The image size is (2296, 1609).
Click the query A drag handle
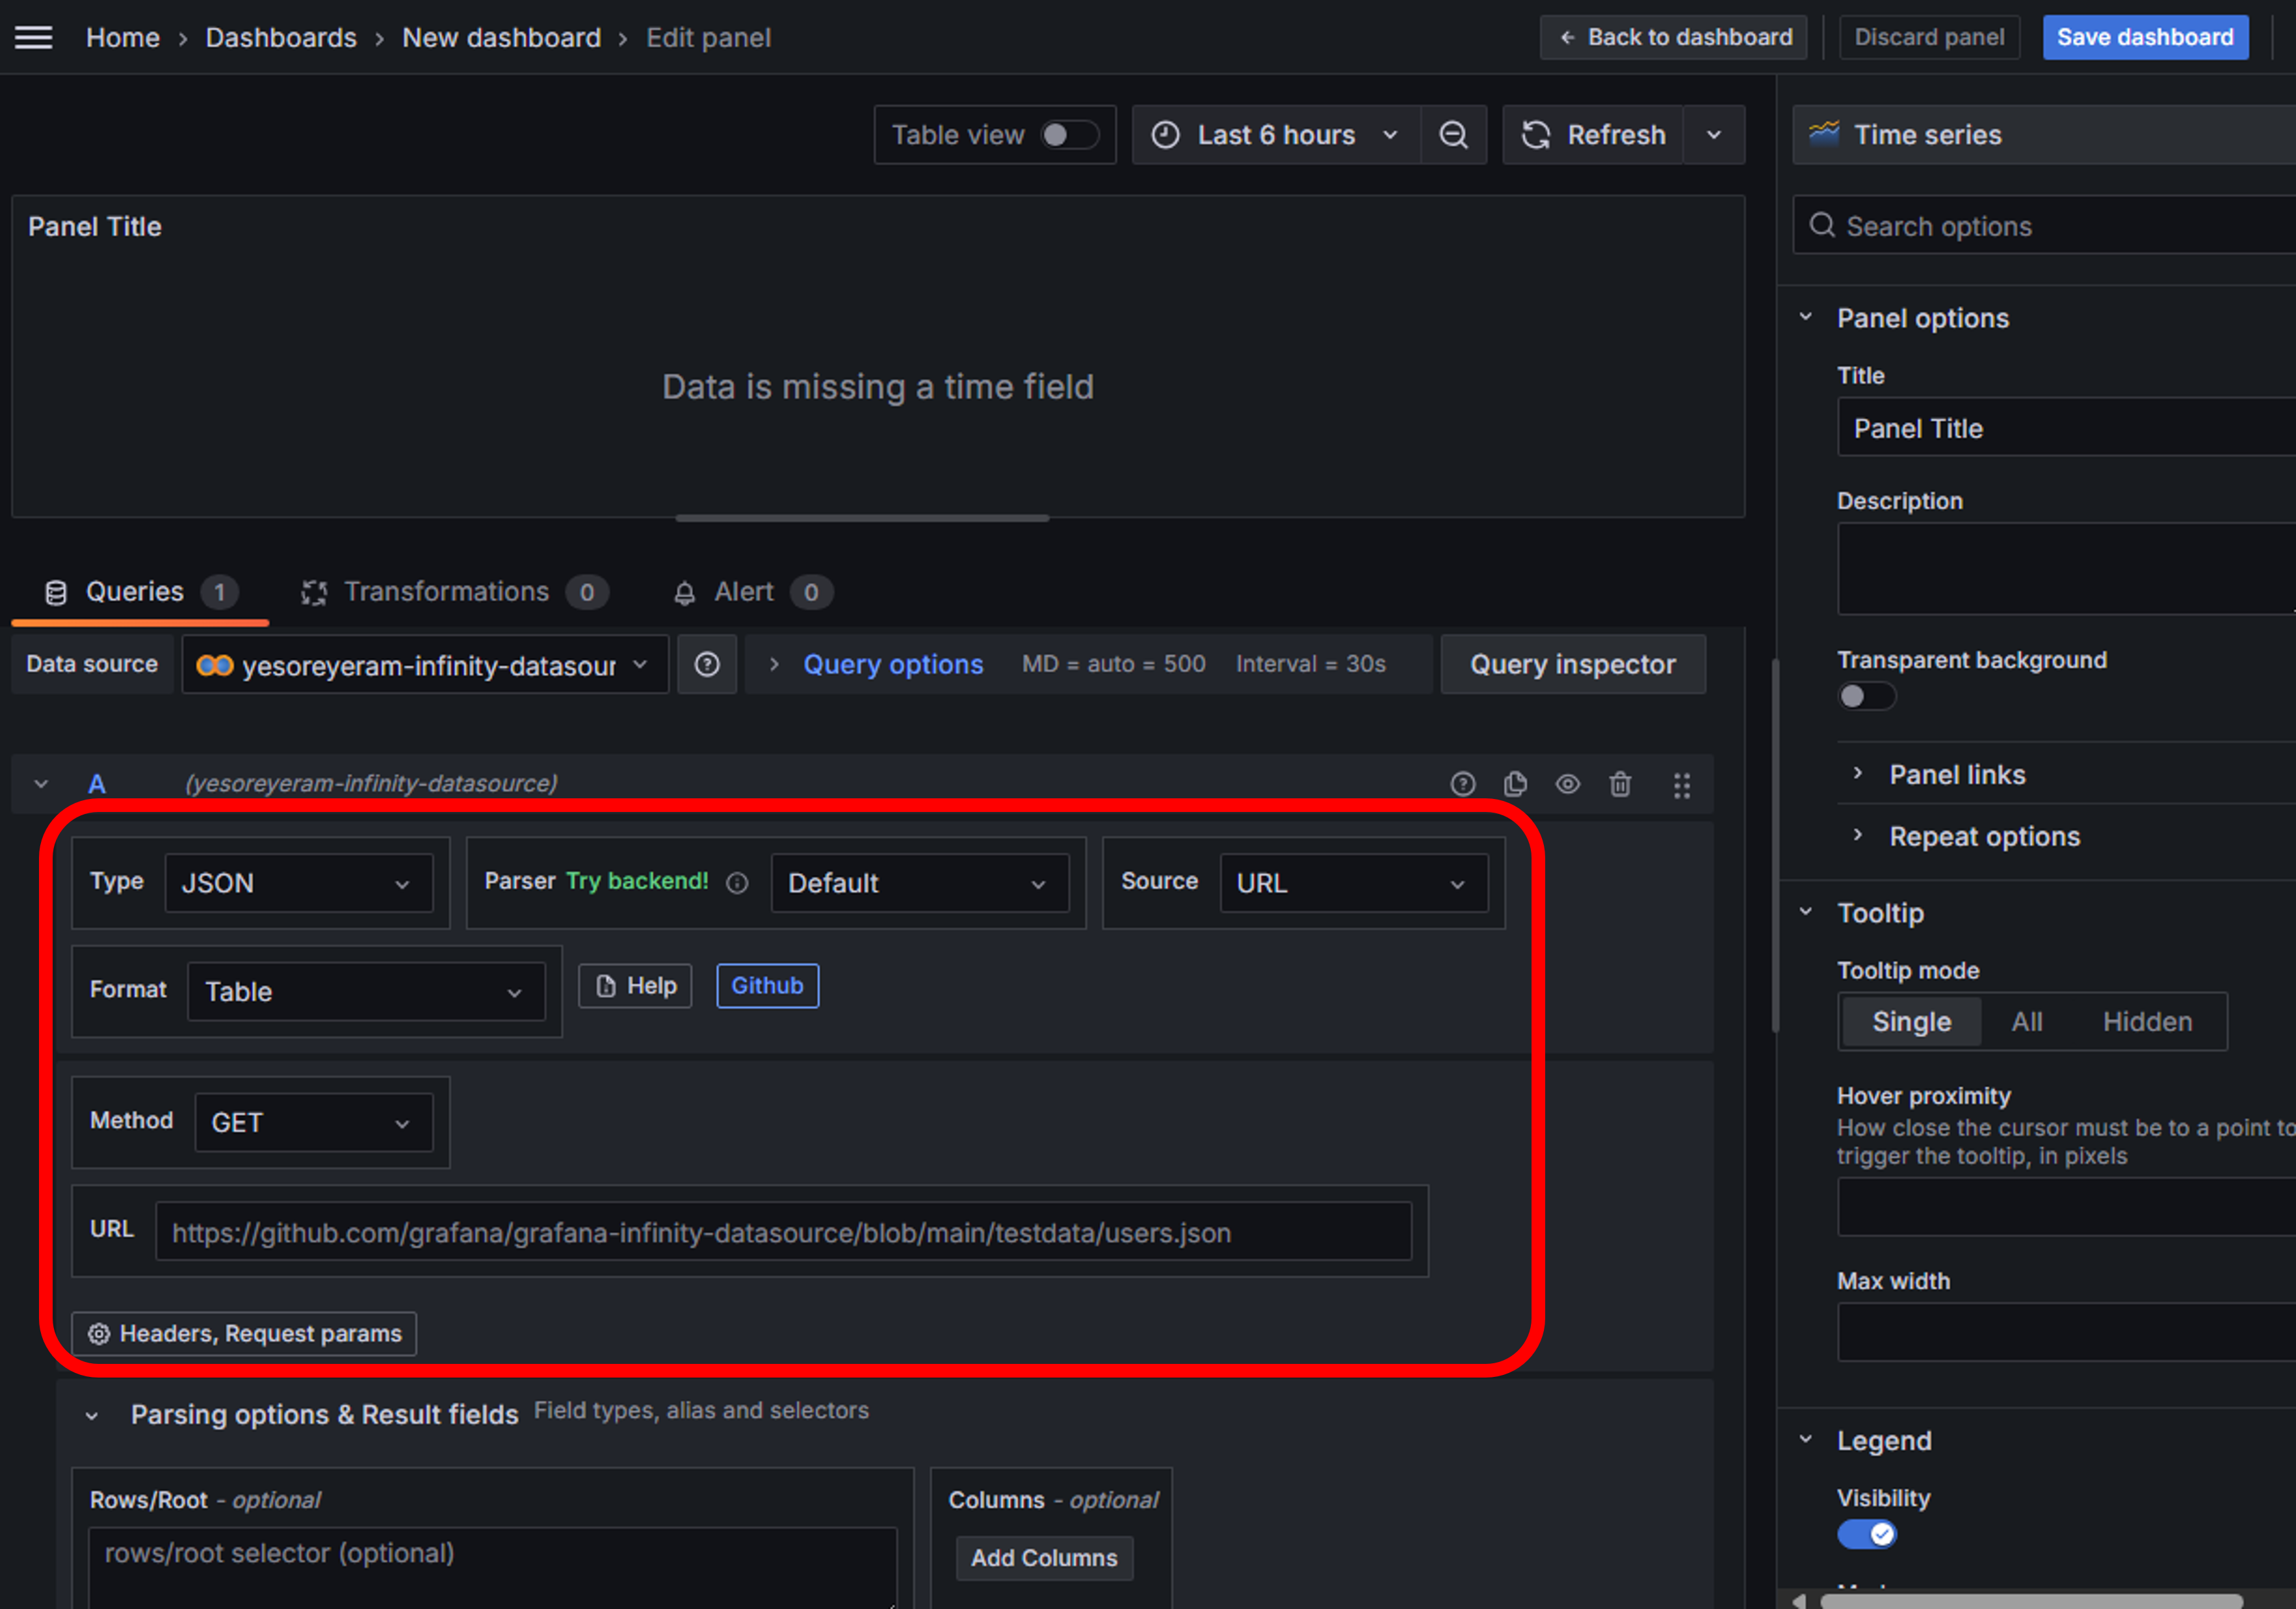point(1682,785)
